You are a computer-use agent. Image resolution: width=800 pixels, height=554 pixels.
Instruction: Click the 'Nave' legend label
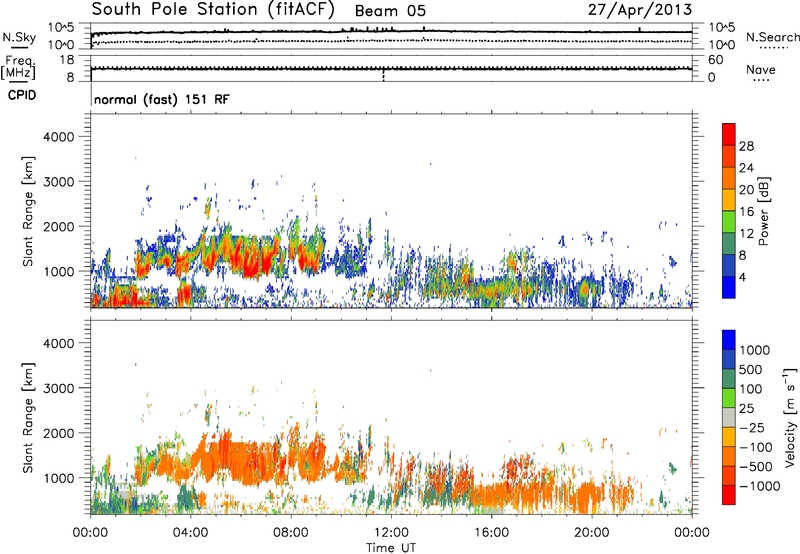tap(761, 69)
